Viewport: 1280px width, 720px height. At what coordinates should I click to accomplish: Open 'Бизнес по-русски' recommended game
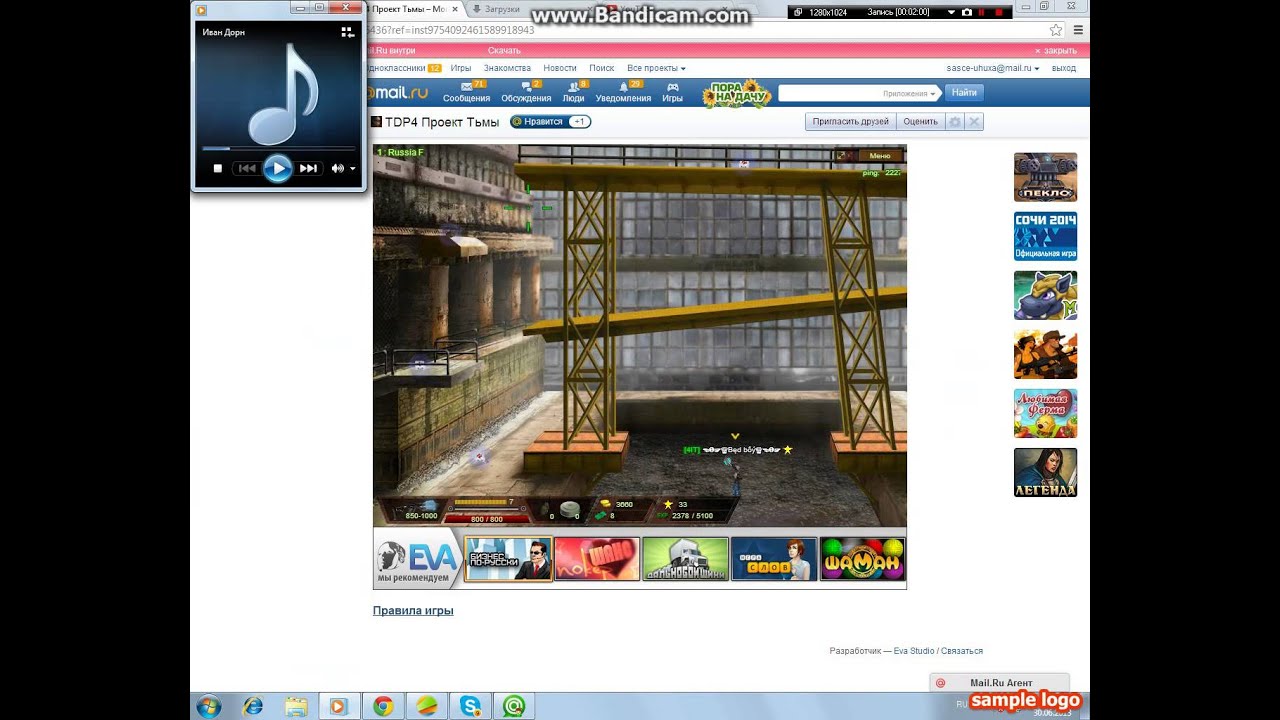[508, 559]
